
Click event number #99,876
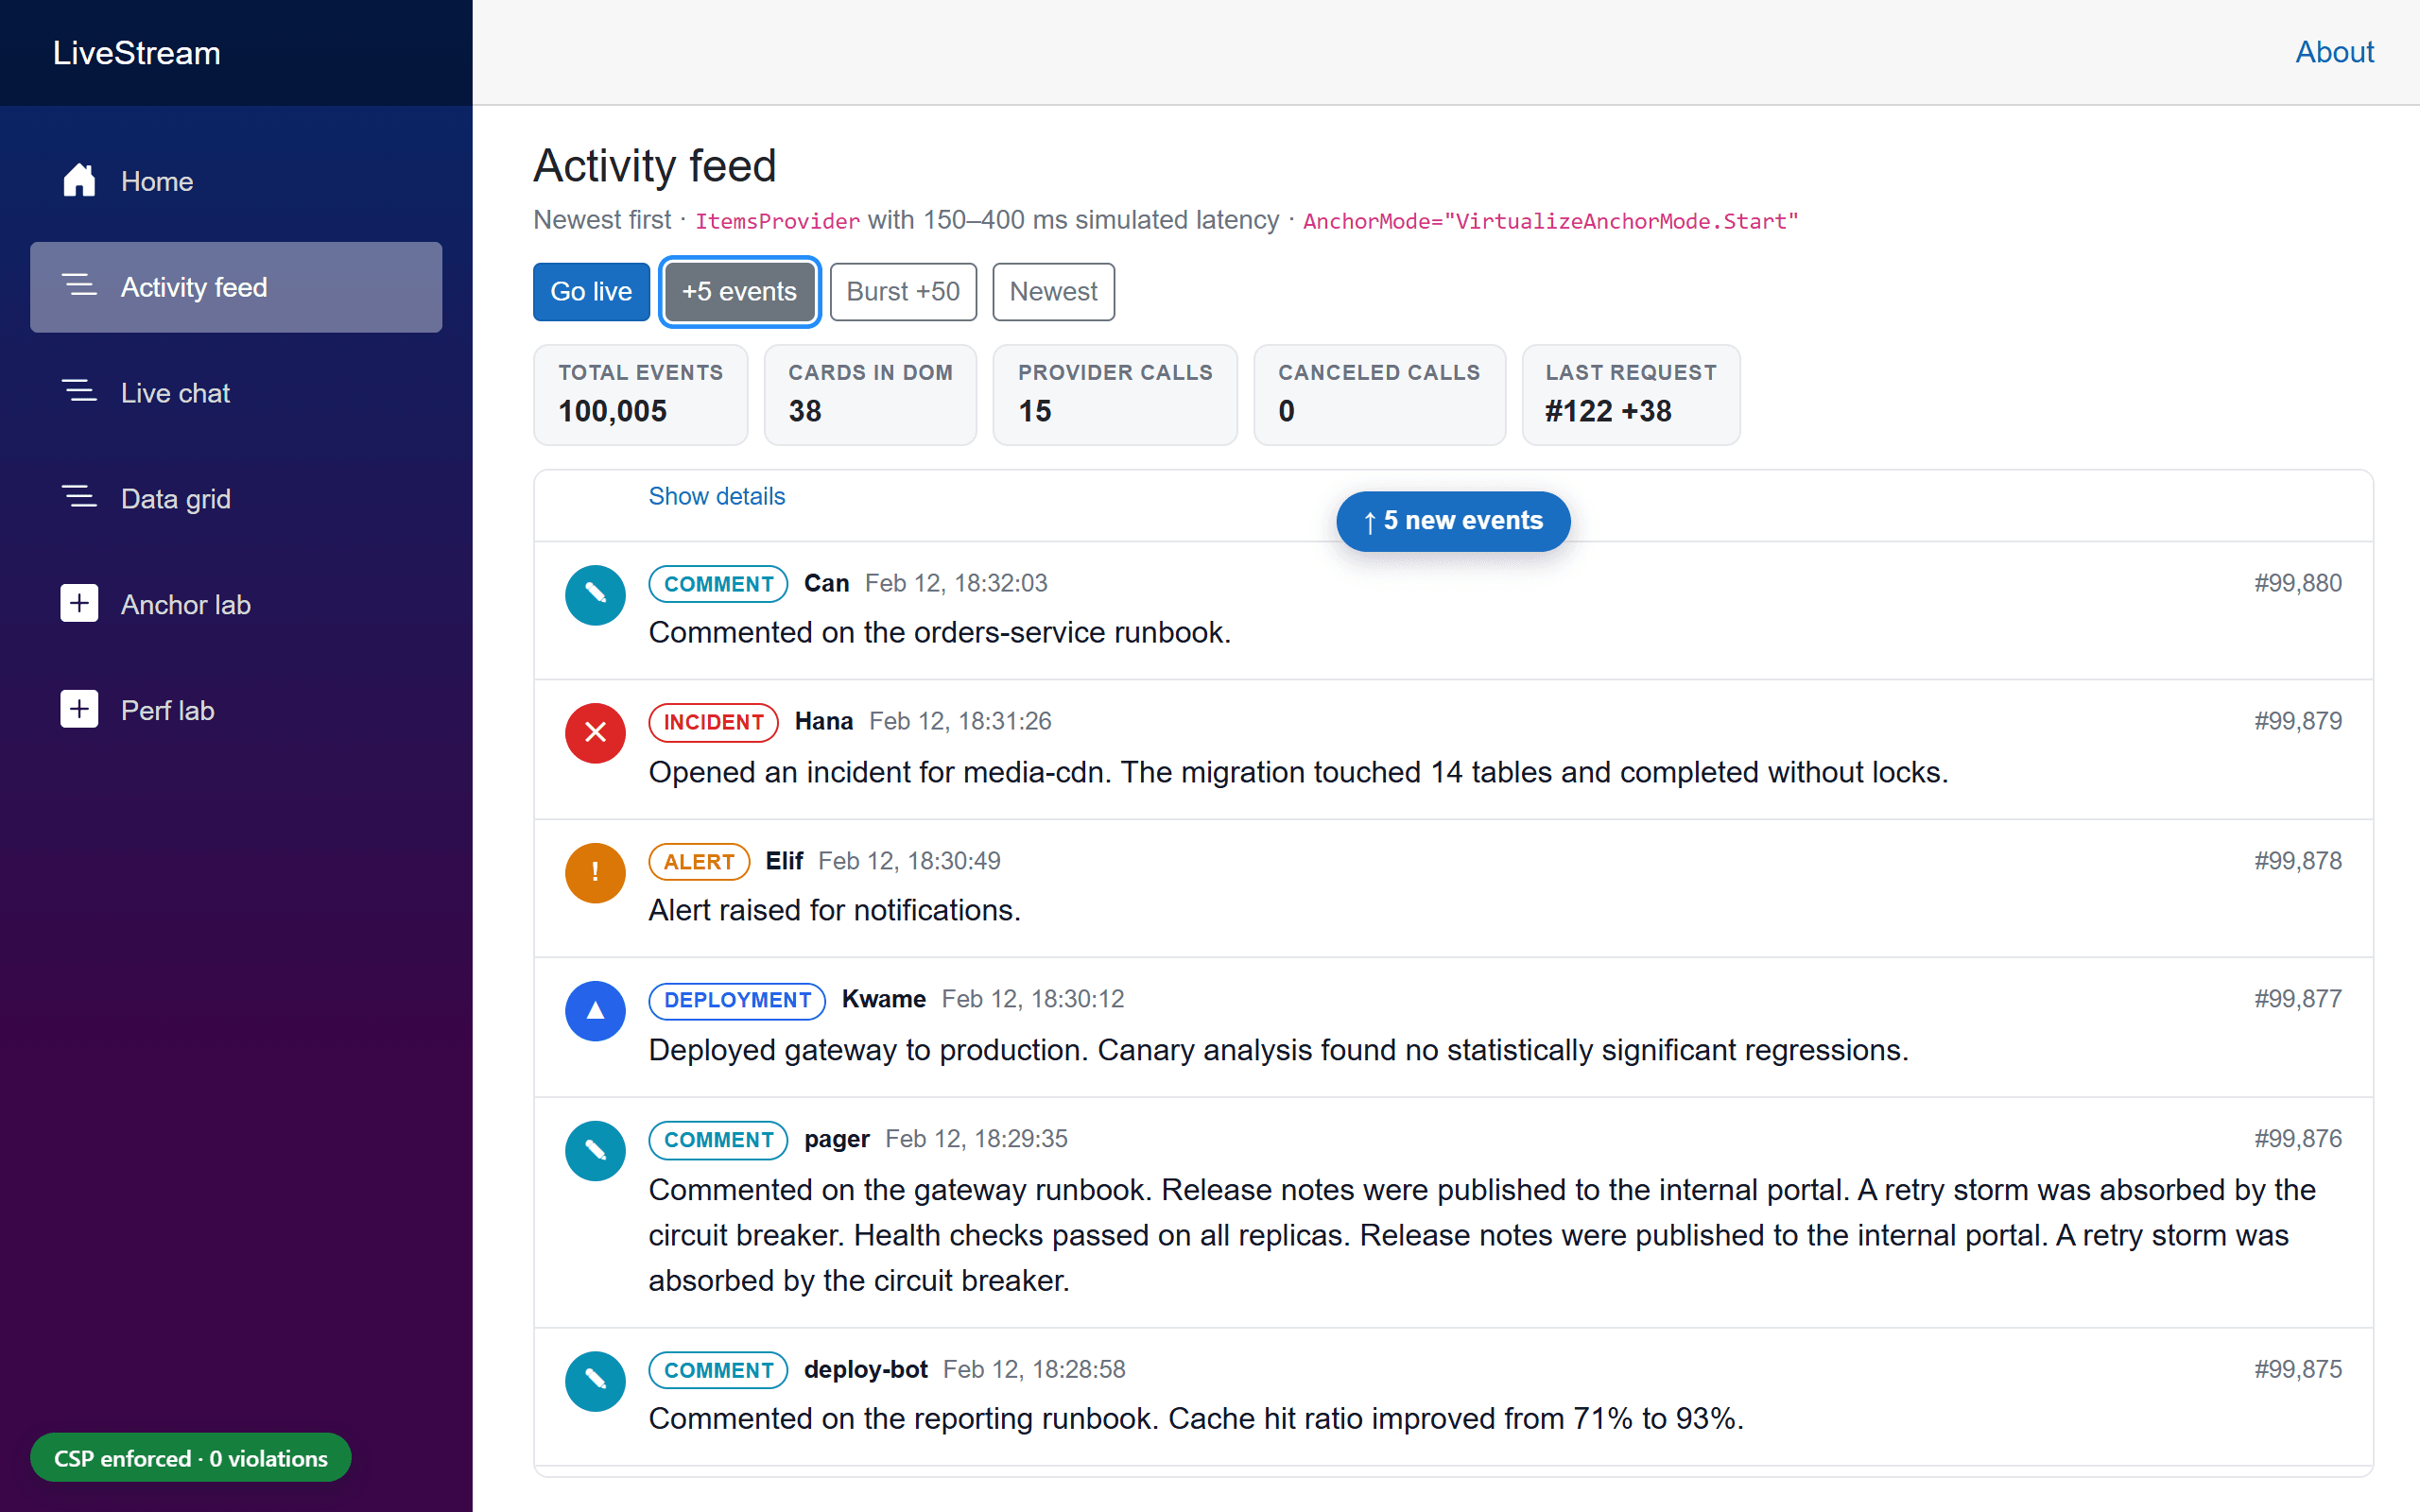coord(2298,1139)
